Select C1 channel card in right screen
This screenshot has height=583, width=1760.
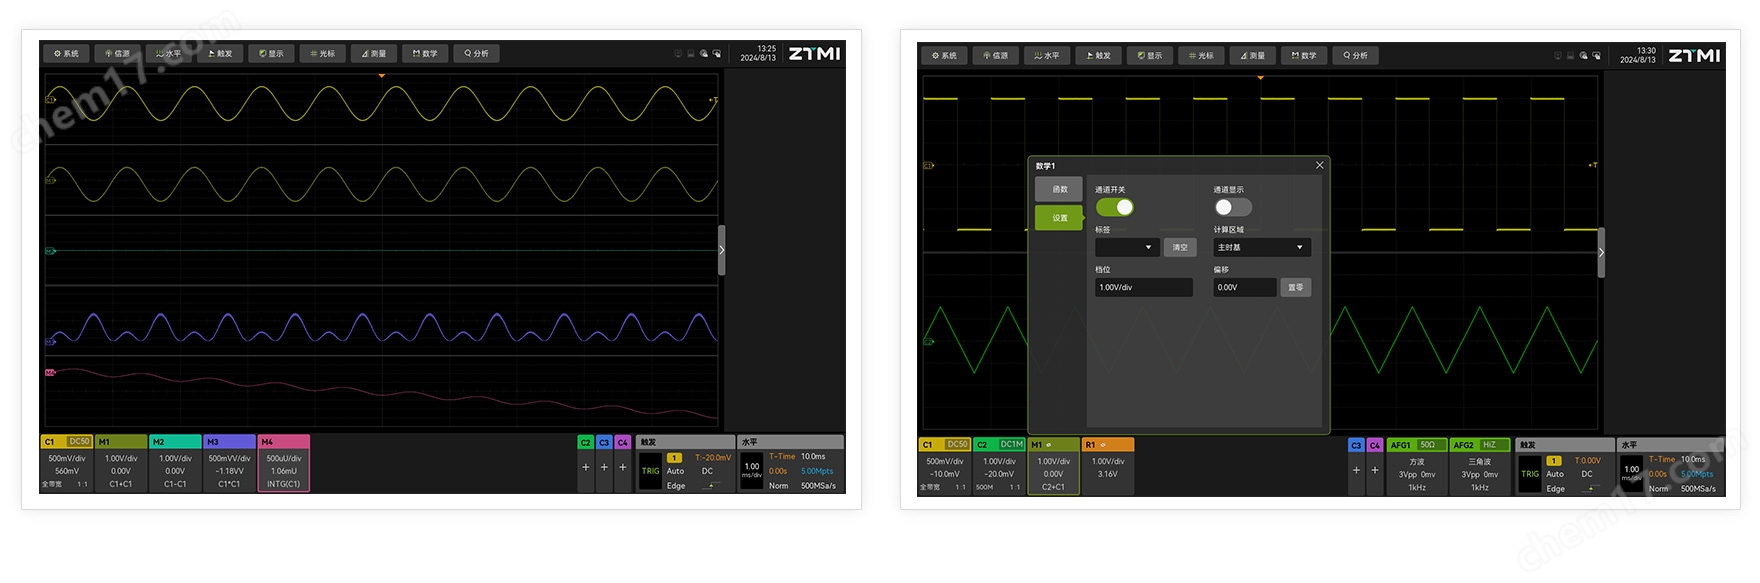pyautogui.click(x=945, y=466)
